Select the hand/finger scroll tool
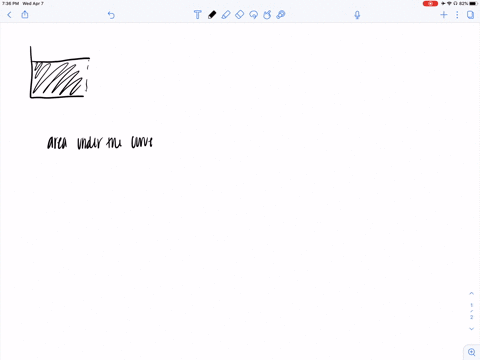The height and width of the screenshot is (360, 480). click(267, 15)
